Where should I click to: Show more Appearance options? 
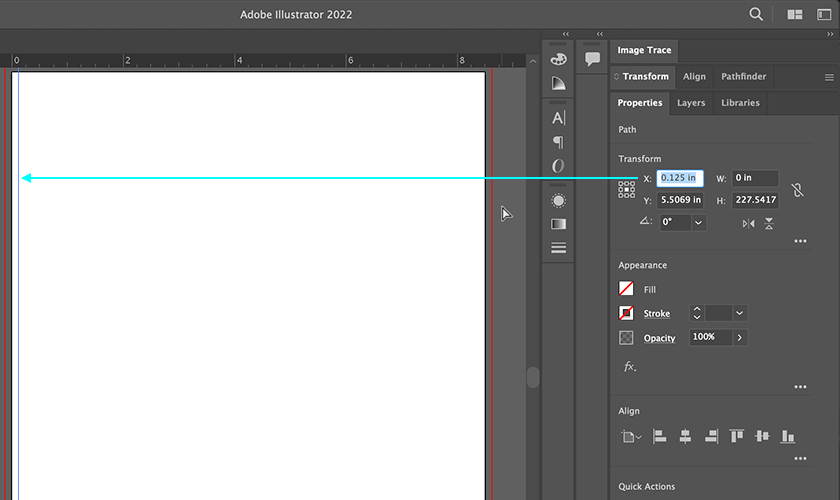pyautogui.click(x=800, y=387)
